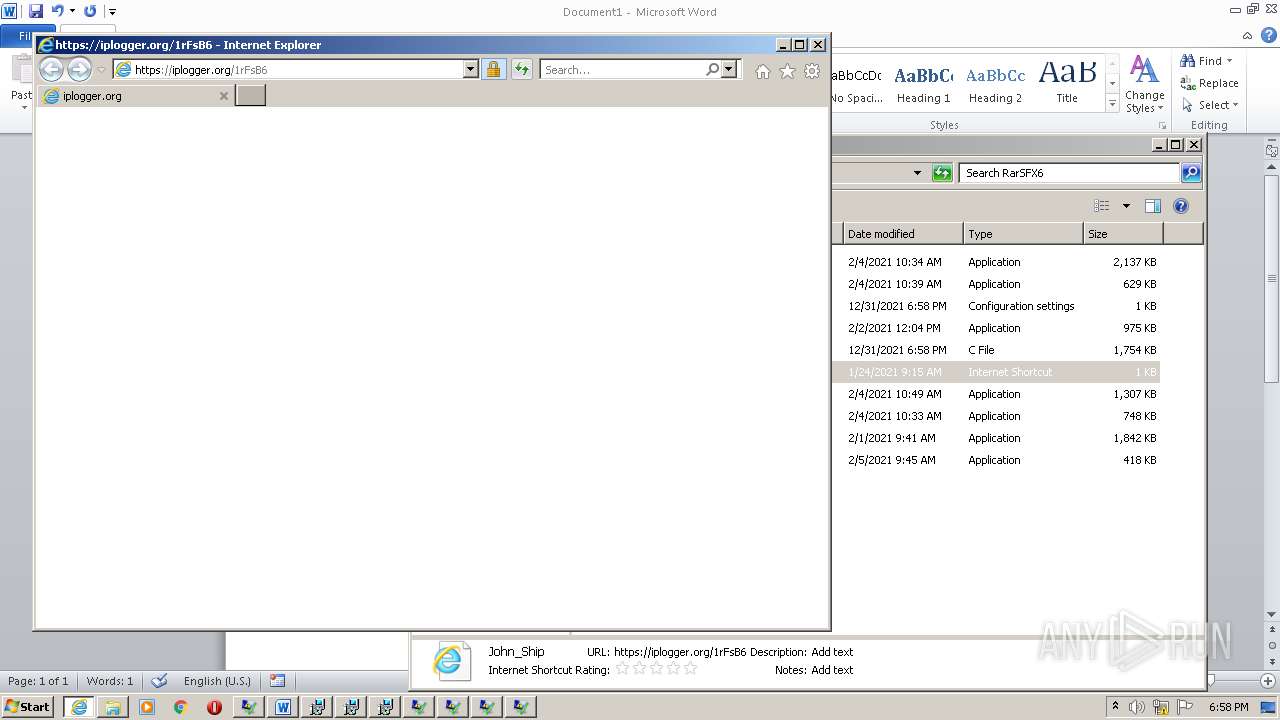Image resolution: width=1280 pixels, height=720 pixels.
Task: Click the Undo icon in Word's title bar
Action: coord(58,11)
